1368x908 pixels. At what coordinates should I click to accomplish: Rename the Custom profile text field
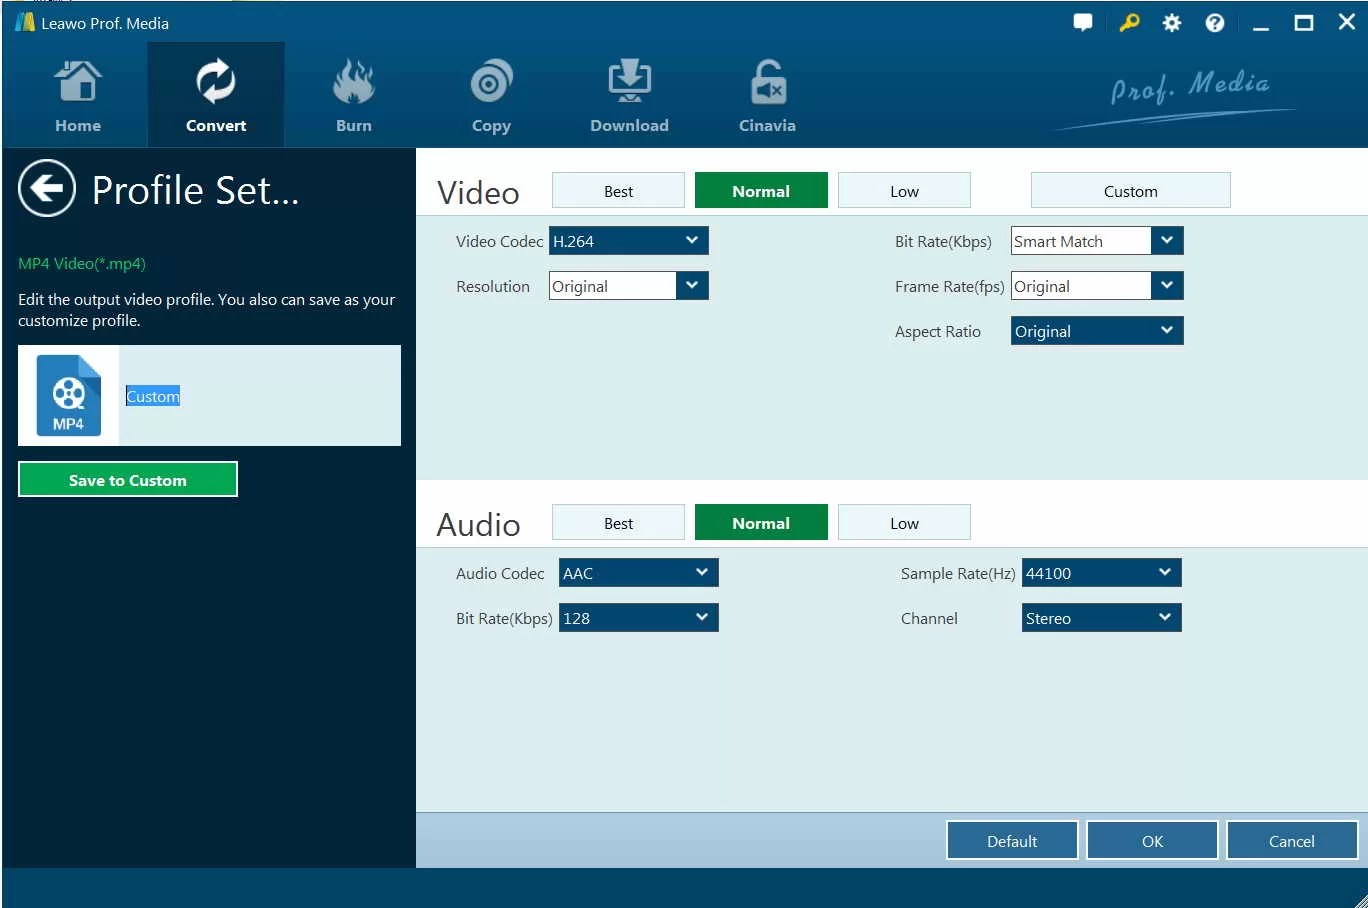click(x=152, y=396)
